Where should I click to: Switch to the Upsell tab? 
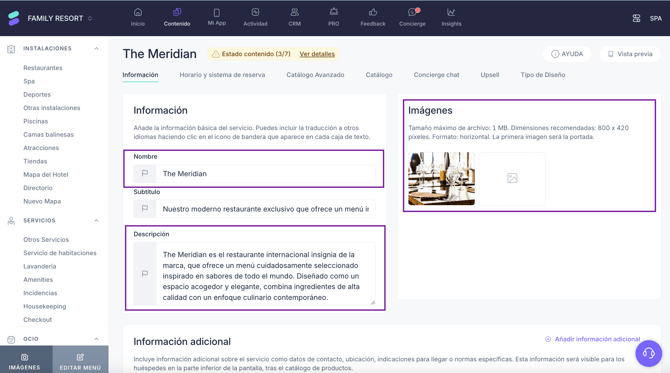(490, 75)
